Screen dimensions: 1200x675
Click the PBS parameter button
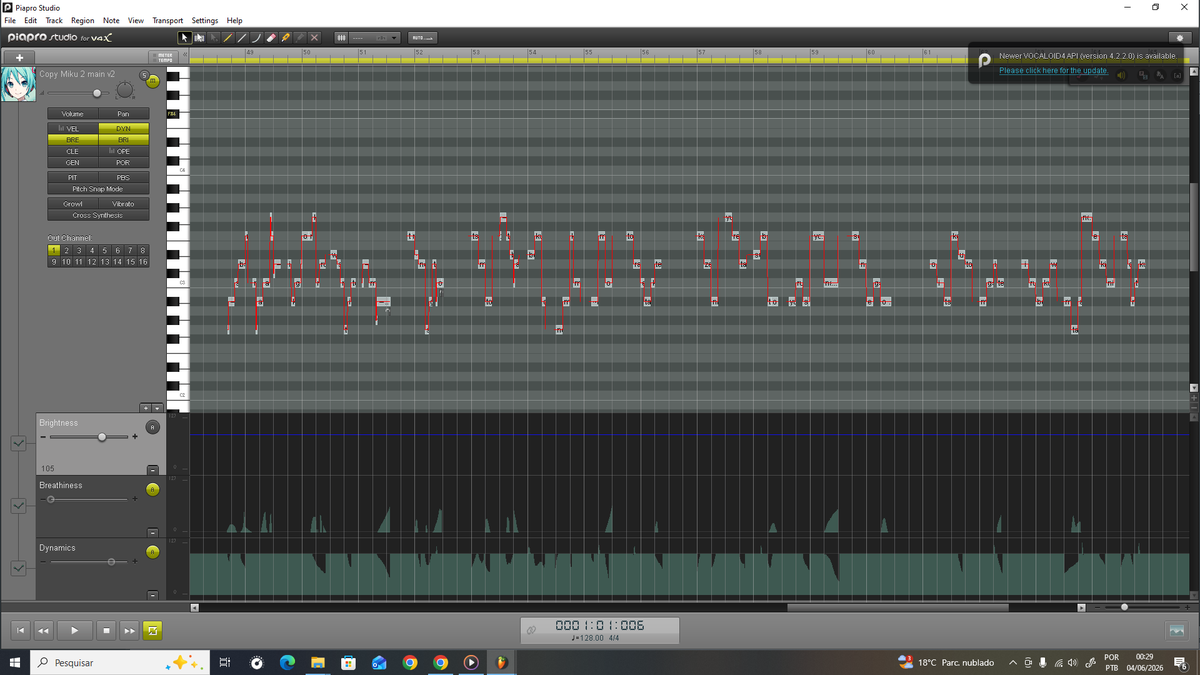pos(123,177)
